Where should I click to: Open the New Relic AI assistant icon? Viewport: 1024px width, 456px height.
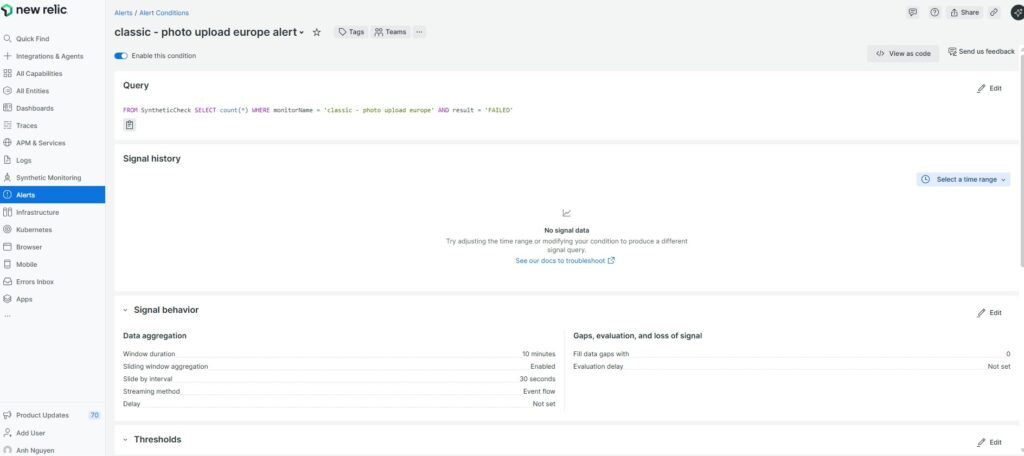1017,12
